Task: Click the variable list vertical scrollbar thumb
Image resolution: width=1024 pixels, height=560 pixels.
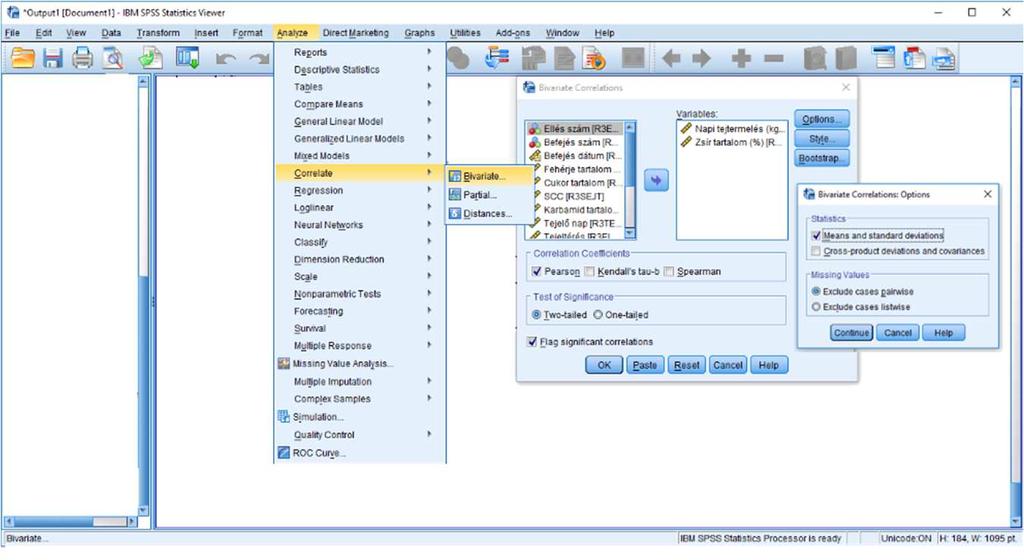Action: click(630, 160)
